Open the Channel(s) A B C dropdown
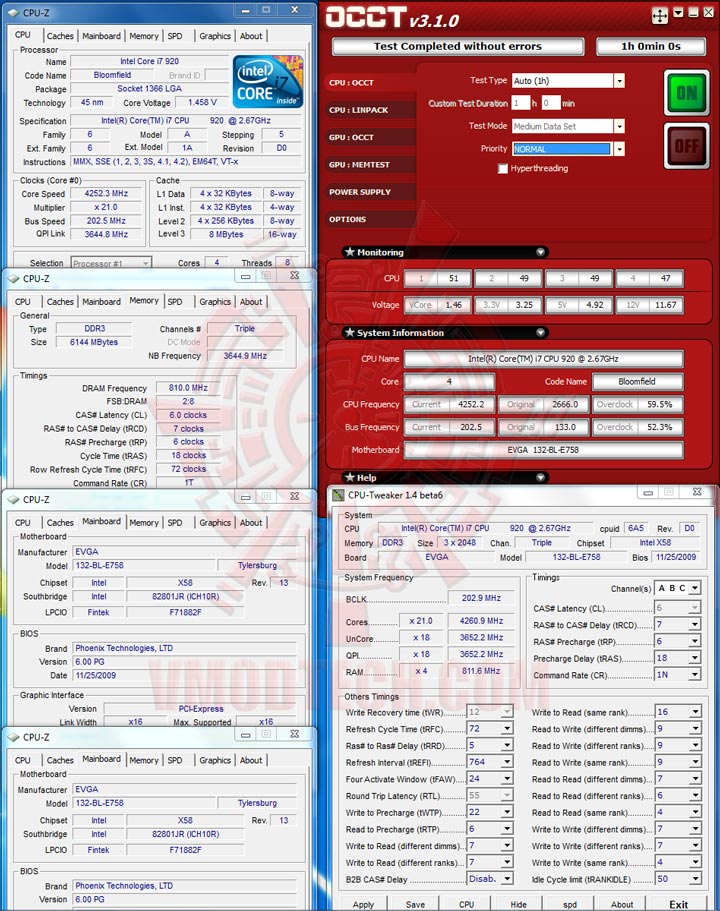 pos(694,588)
